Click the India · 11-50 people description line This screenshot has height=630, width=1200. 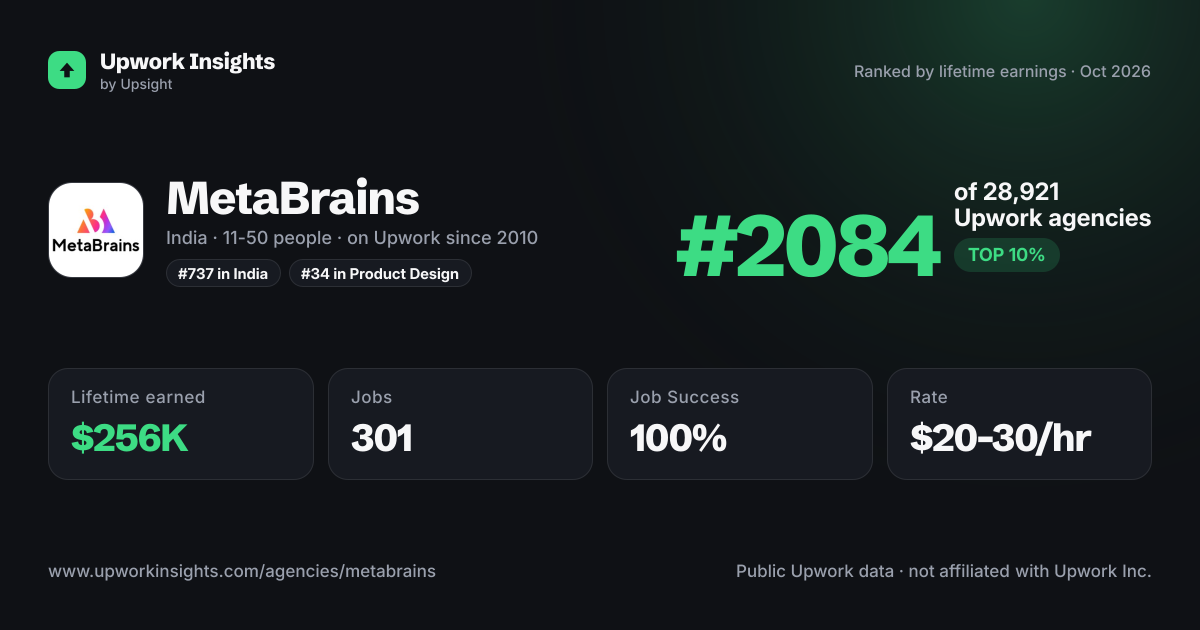[352, 238]
